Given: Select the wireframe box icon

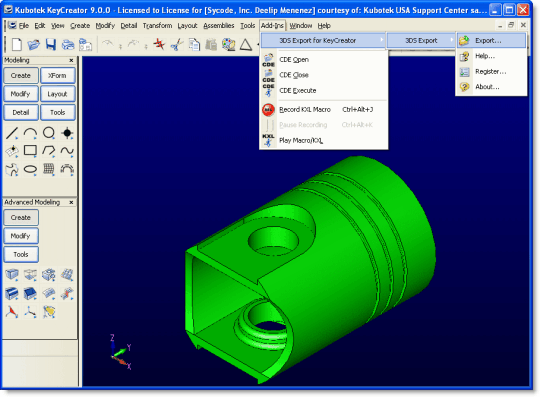Looking at the screenshot, I should click(x=30, y=275).
